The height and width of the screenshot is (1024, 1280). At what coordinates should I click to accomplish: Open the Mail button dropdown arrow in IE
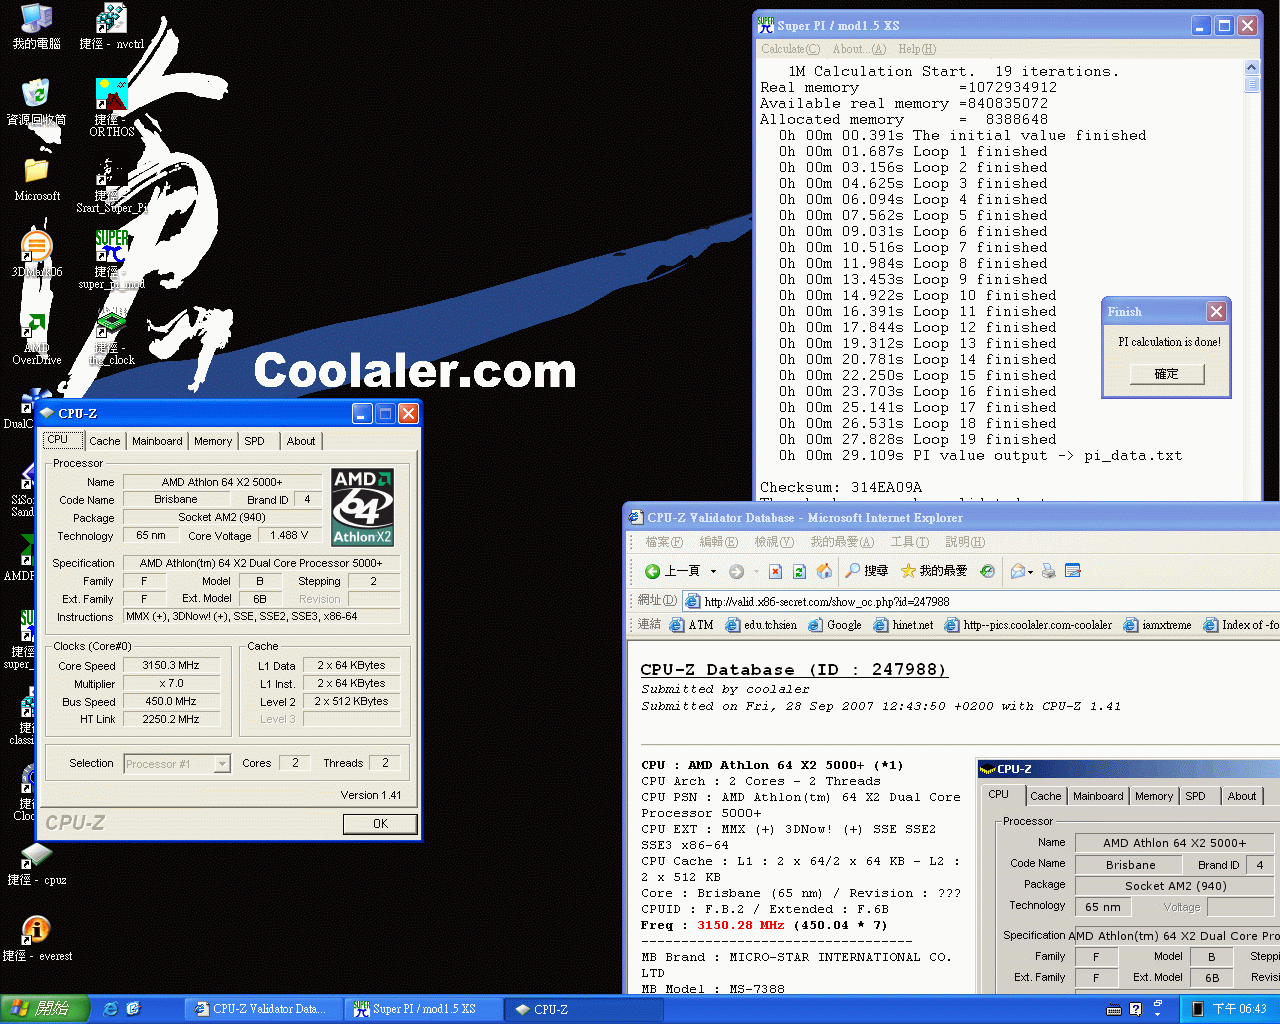pyautogui.click(x=1031, y=572)
